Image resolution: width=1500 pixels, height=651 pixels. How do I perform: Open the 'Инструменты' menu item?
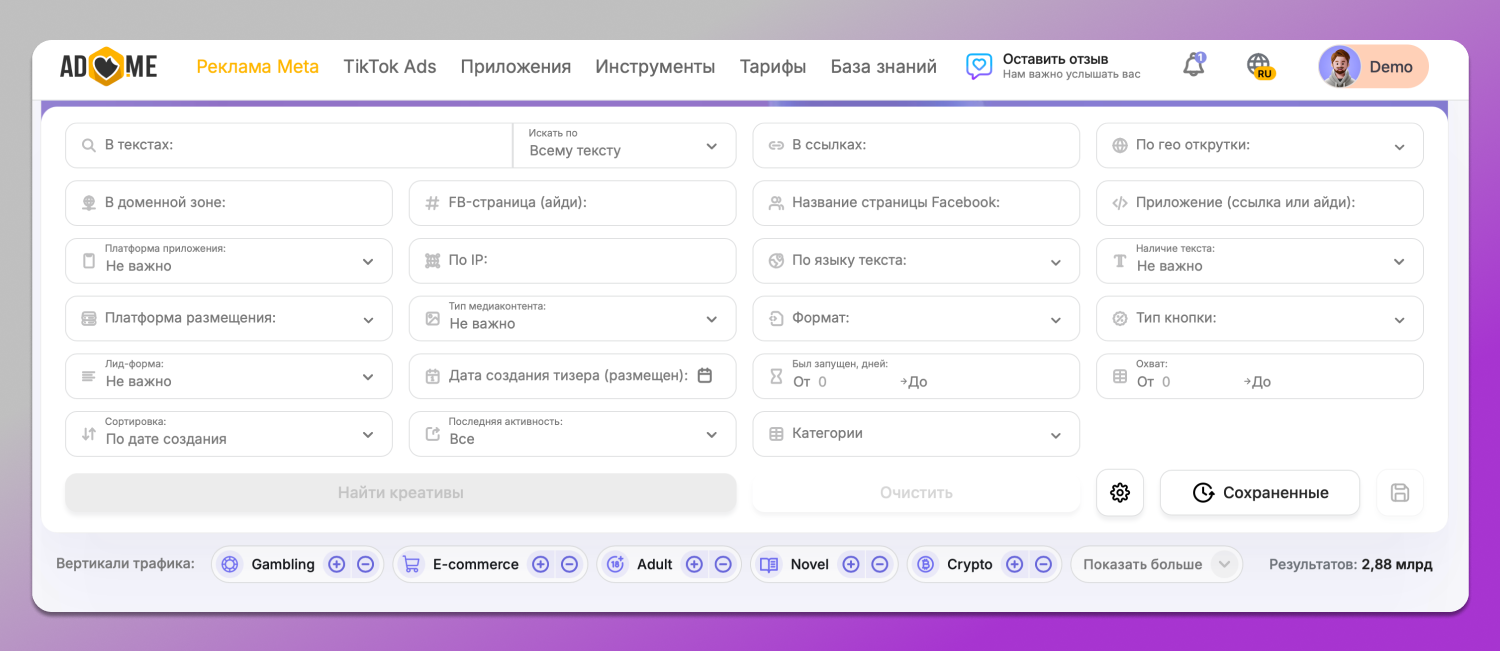[x=655, y=67]
